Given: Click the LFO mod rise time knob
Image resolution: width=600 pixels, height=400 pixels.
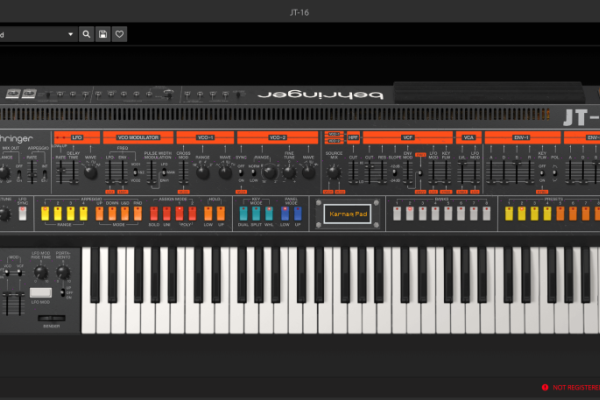Looking at the screenshot, I should [41, 273].
